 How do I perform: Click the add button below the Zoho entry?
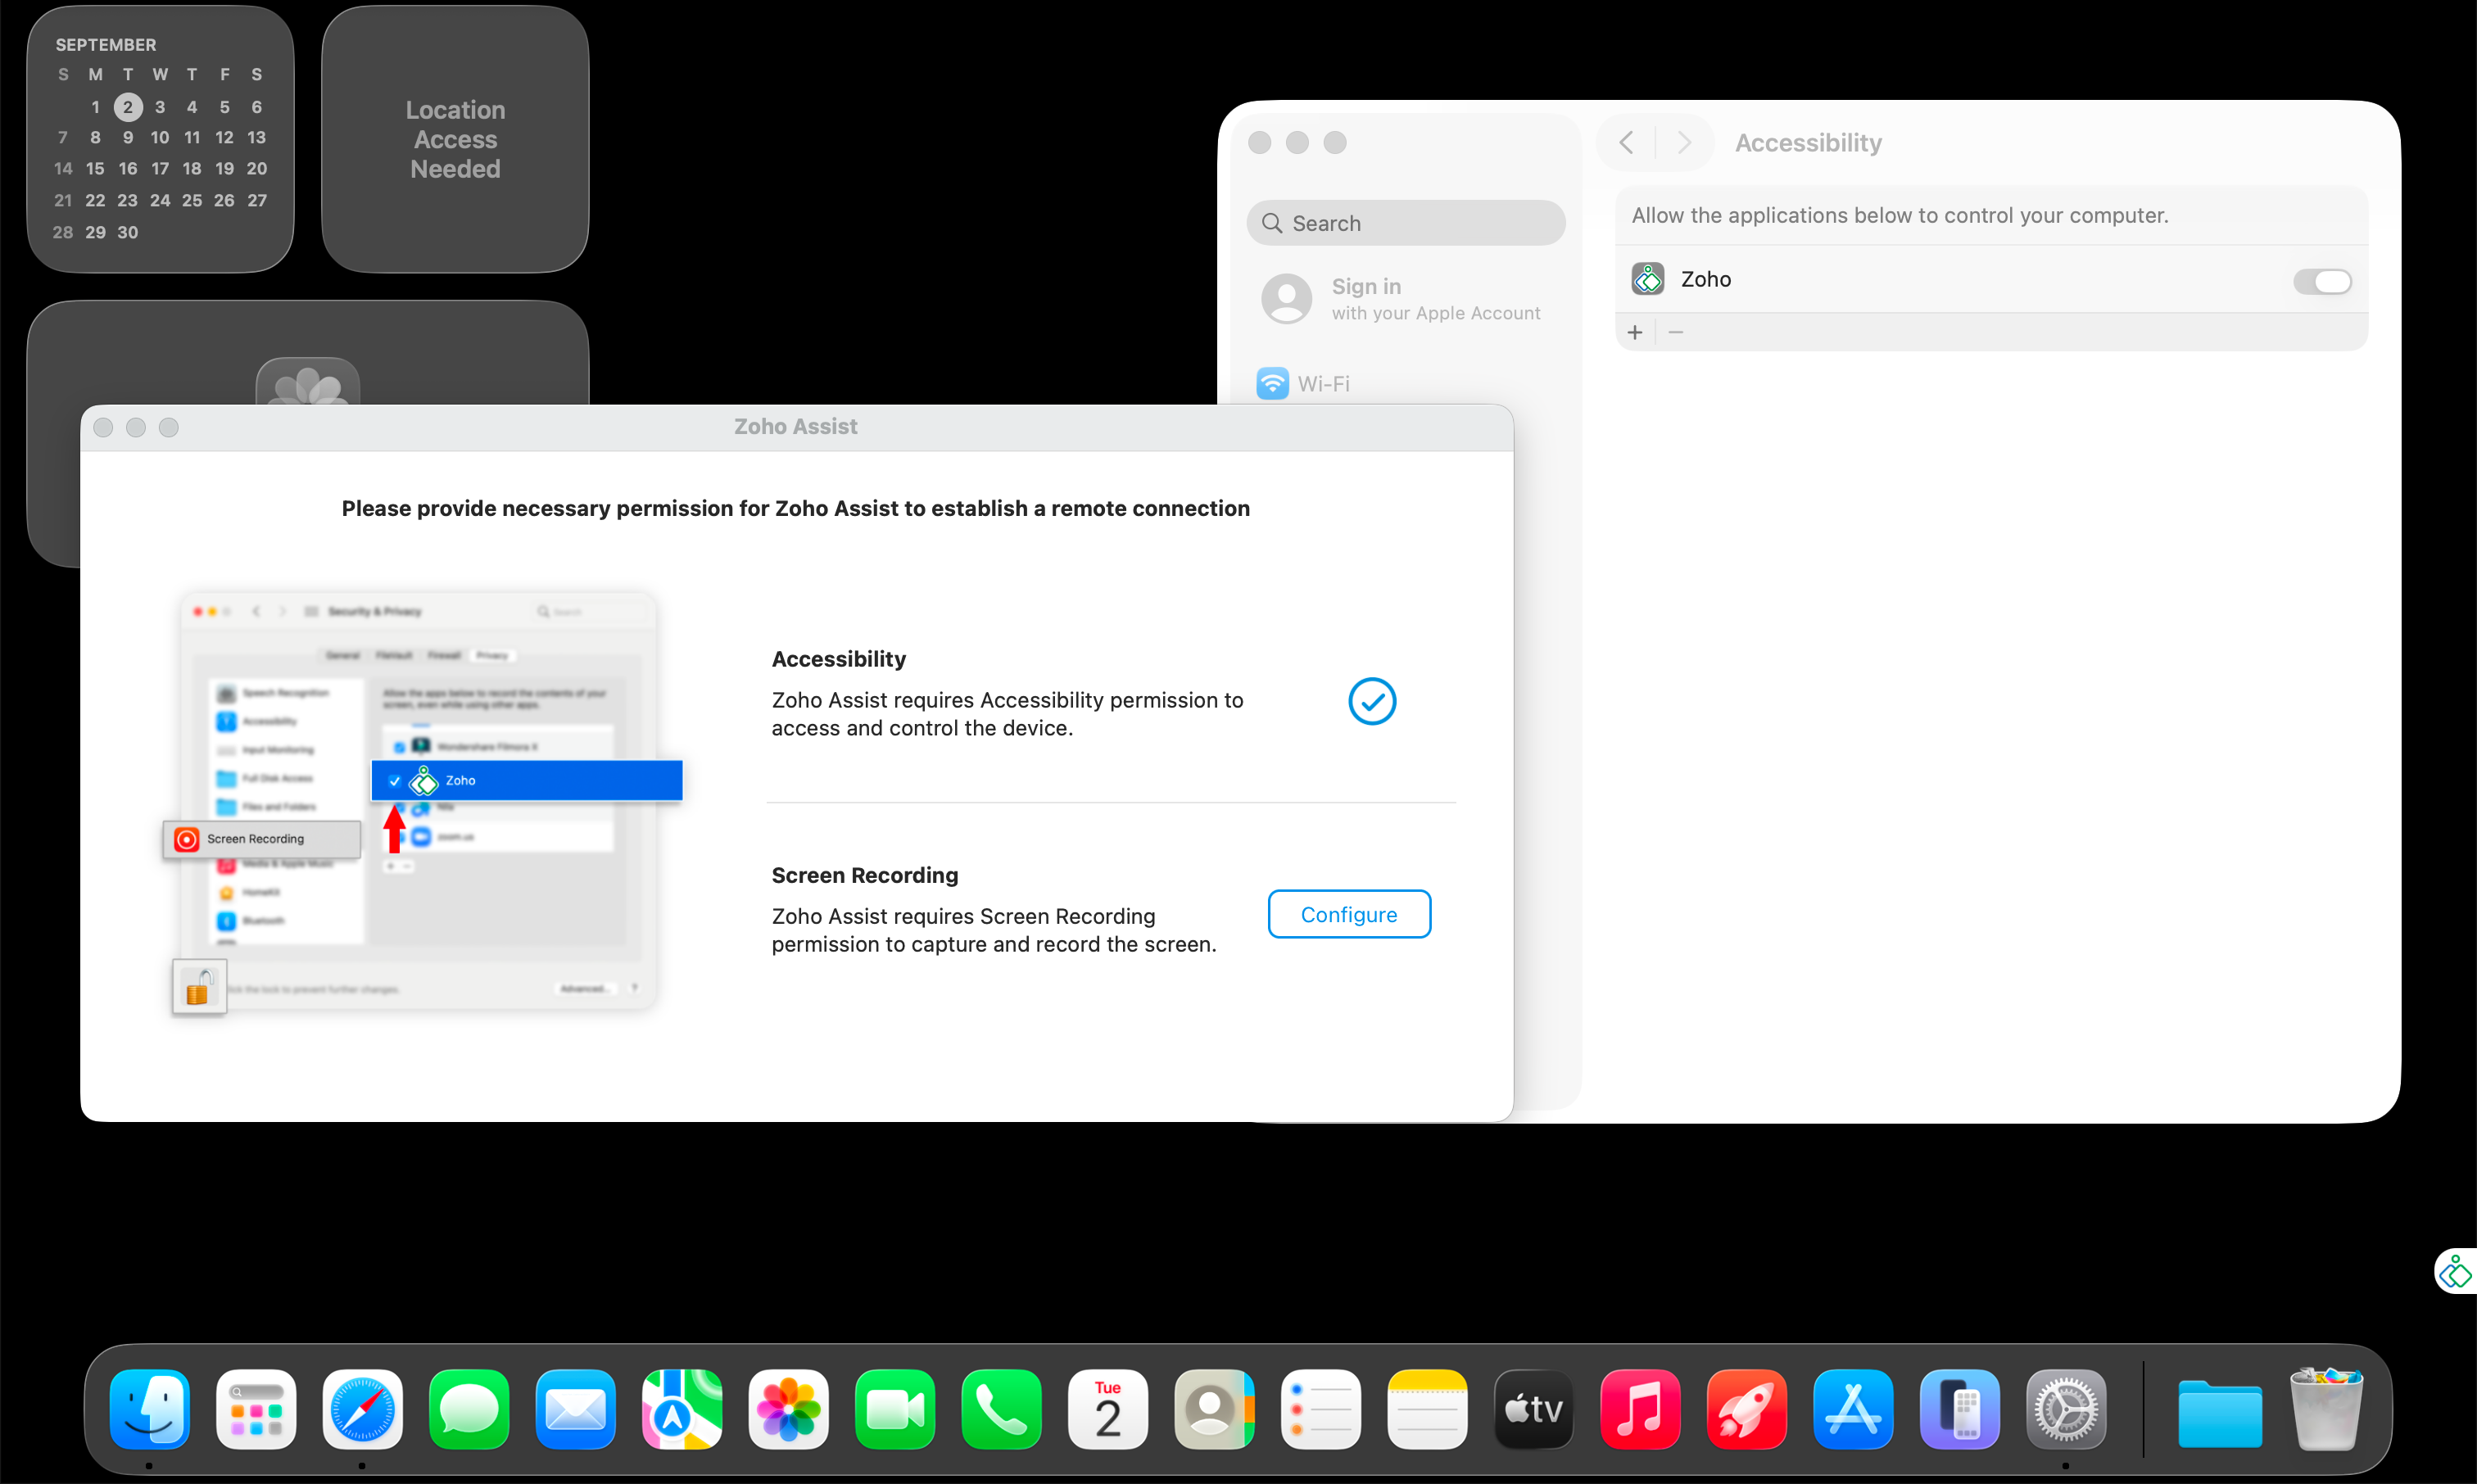pyautogui.click(x=1634, y=331)
